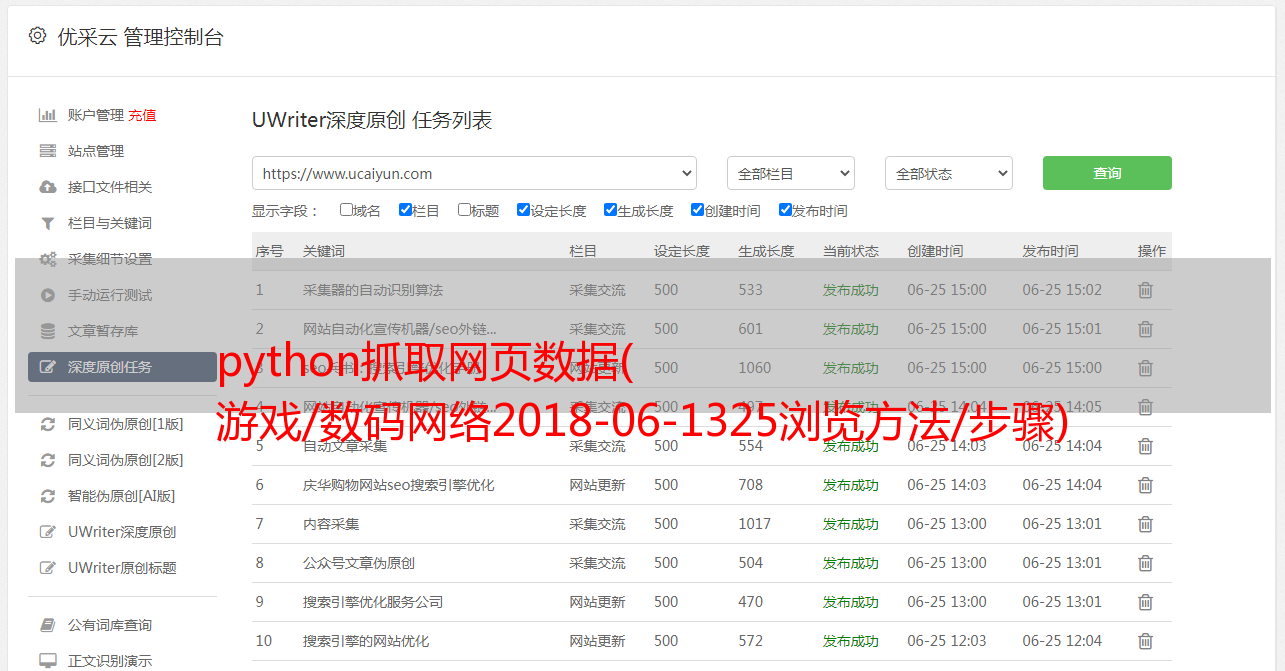Click the 06-25 12:04 publish time
1285x671 pixels.
click(1062, 641)
